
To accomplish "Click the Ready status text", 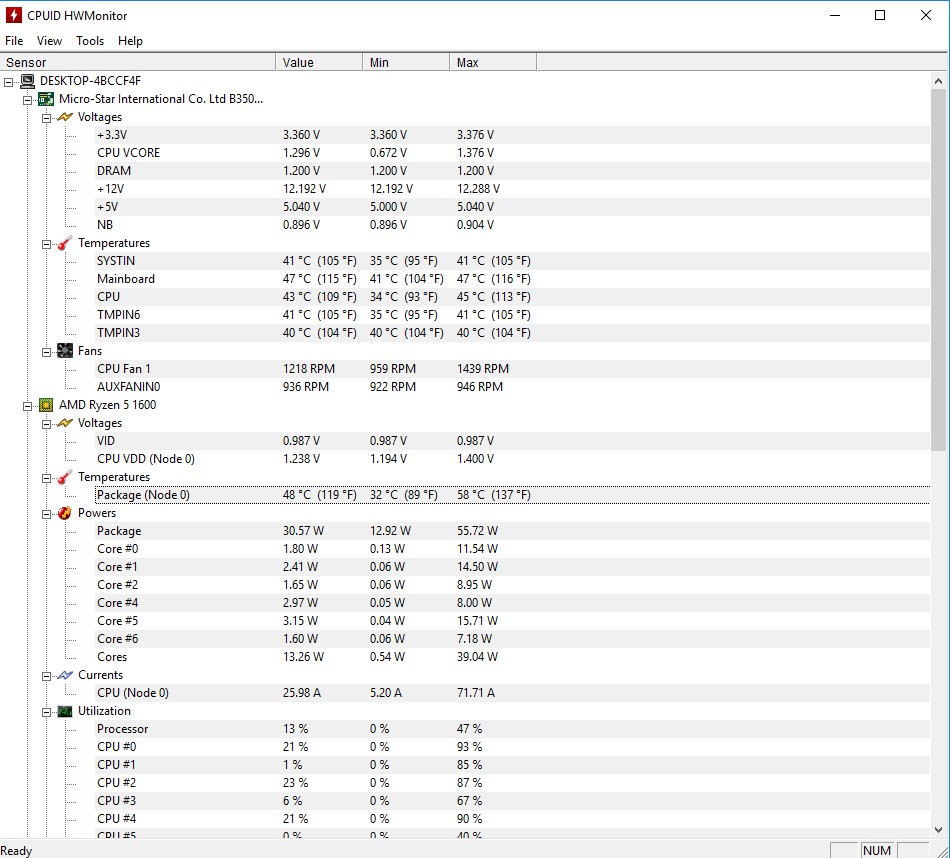I will [16, 851].
